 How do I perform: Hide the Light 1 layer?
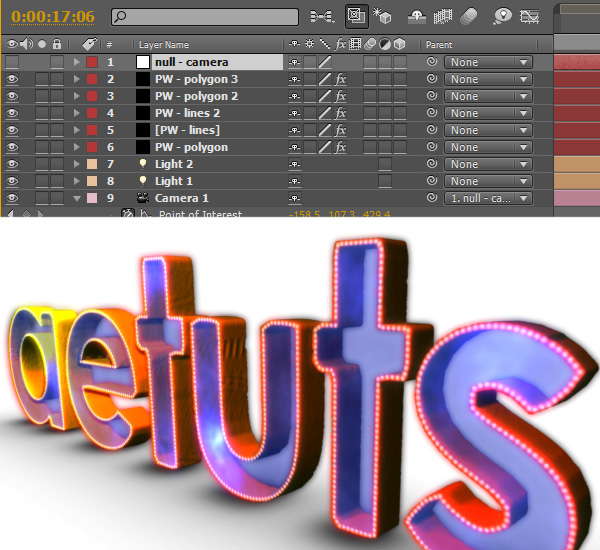[12, 181]
